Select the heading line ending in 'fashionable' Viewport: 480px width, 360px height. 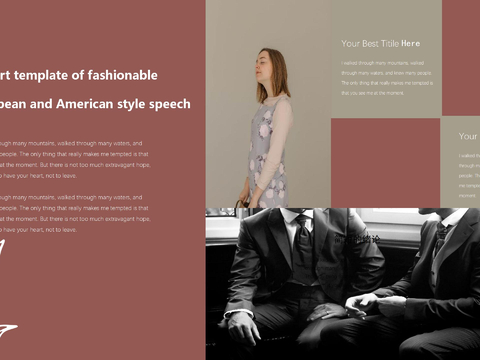(79, 75)
